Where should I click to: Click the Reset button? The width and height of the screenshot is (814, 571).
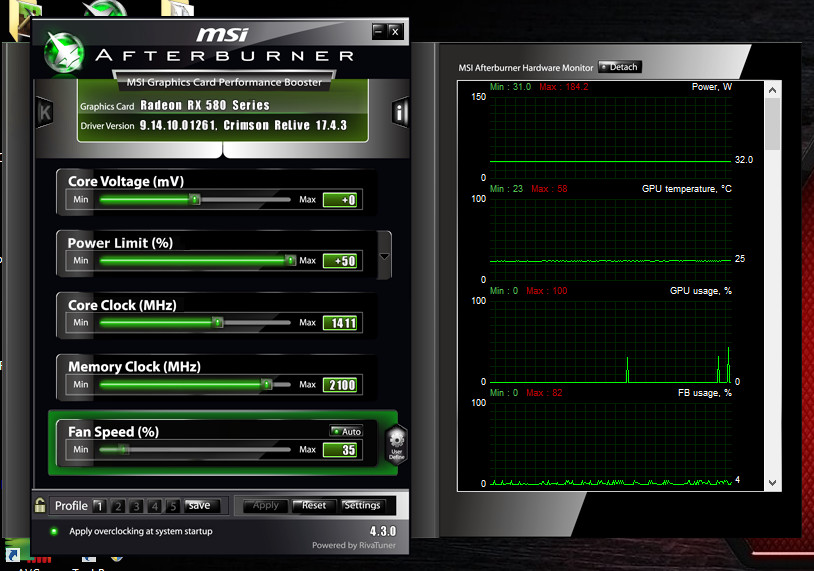314,505
